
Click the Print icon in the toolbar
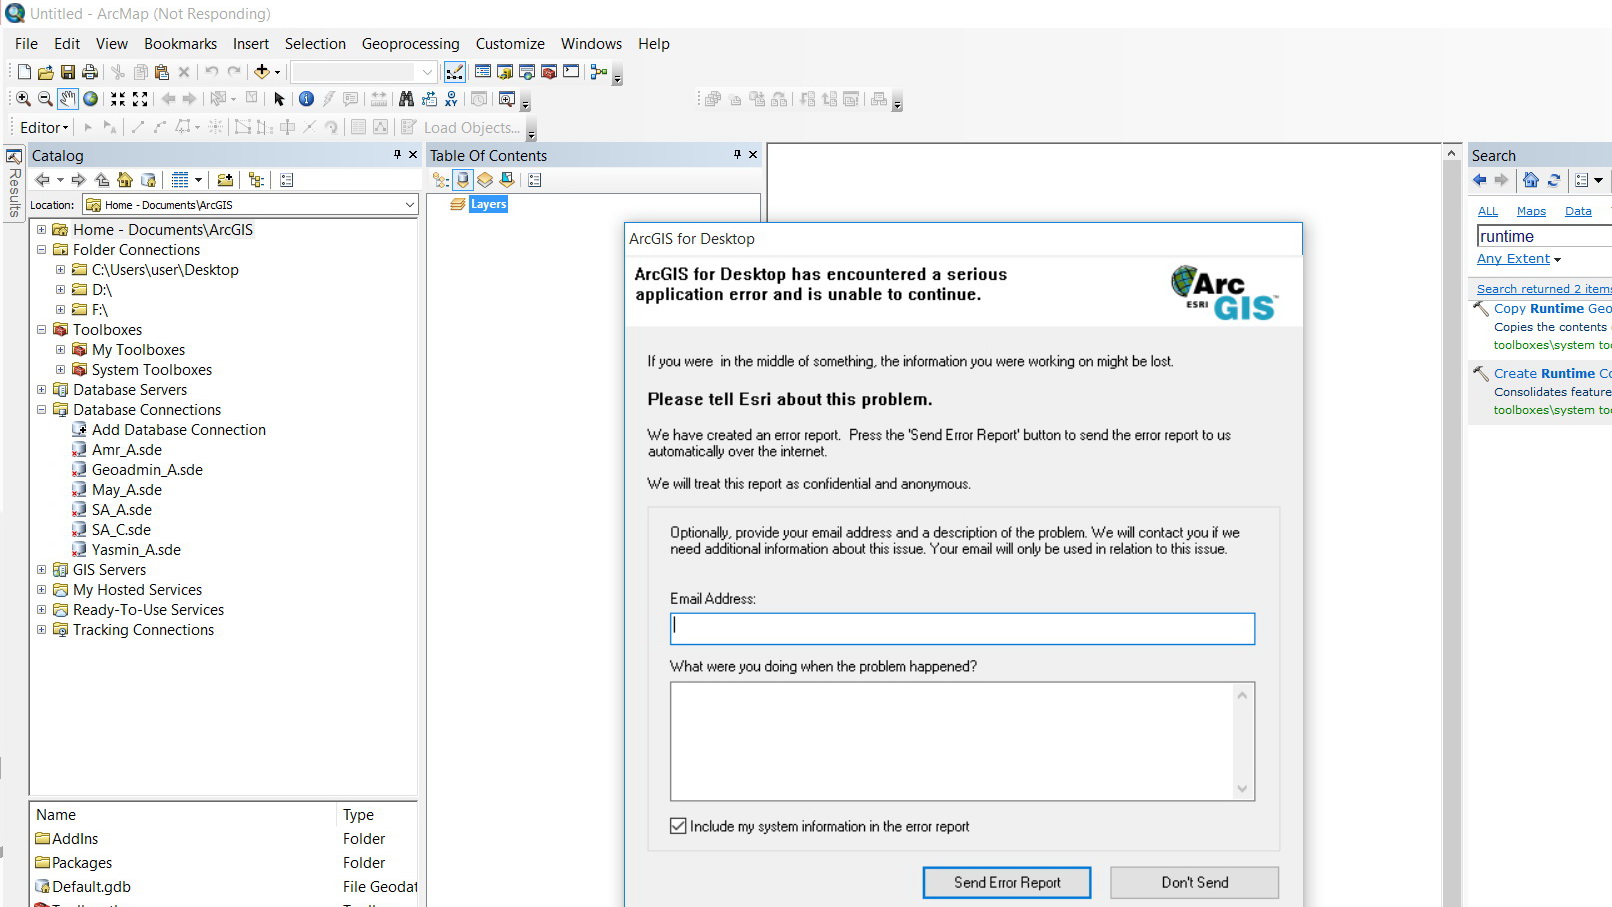click(x=90, y=72)
